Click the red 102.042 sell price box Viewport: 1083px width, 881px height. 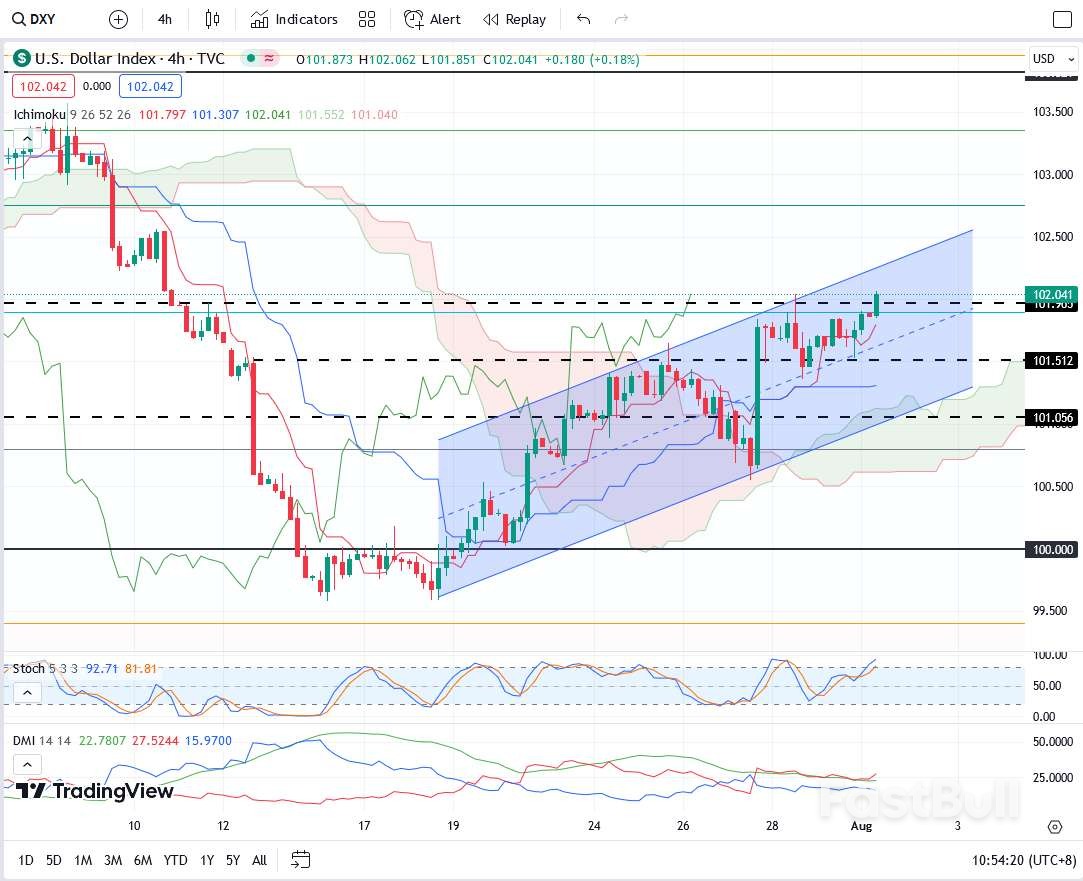point(43,87)
